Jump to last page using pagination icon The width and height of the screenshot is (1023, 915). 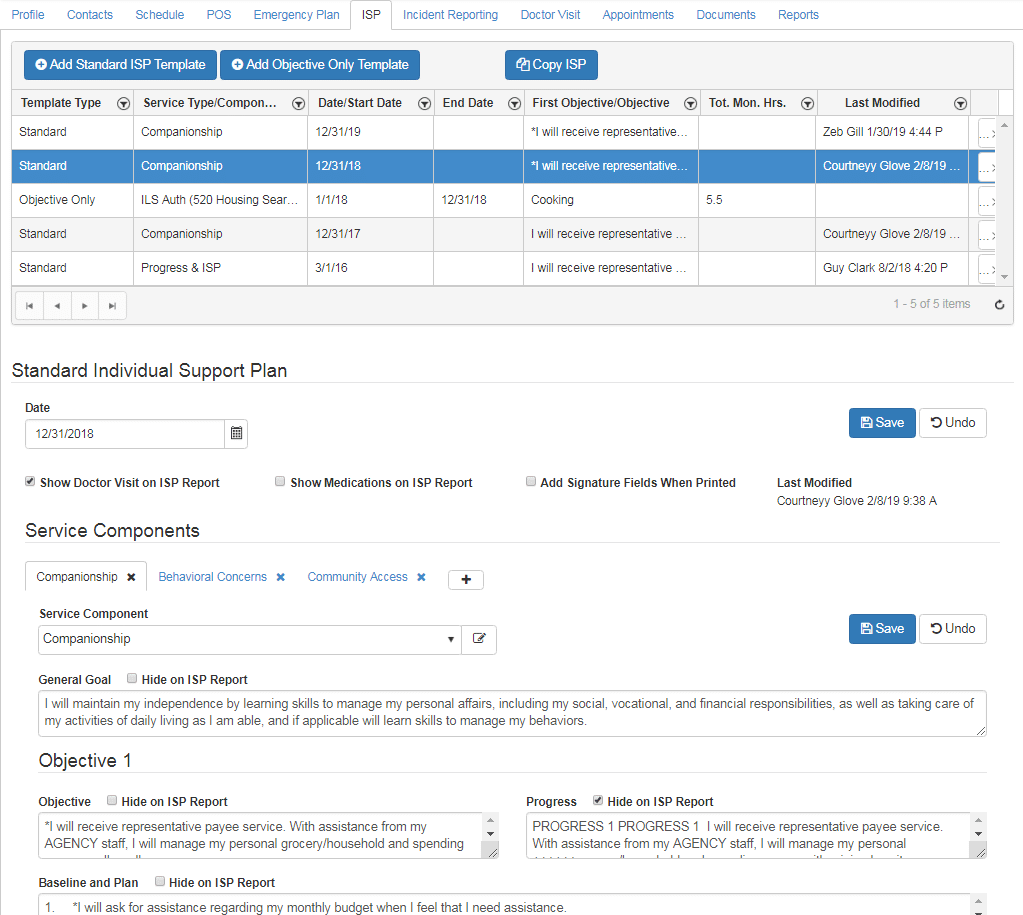coord(110,305)
